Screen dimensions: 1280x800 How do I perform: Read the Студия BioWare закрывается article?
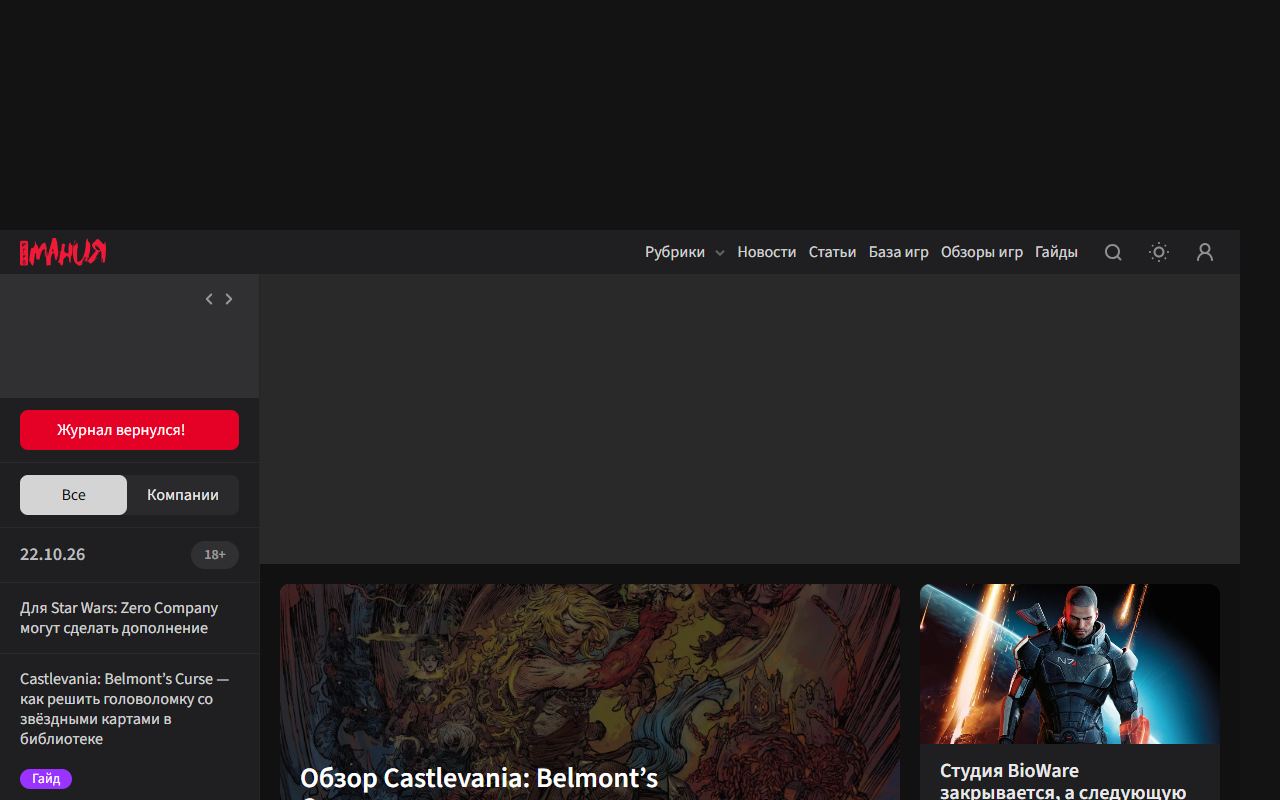[1063, 781]
